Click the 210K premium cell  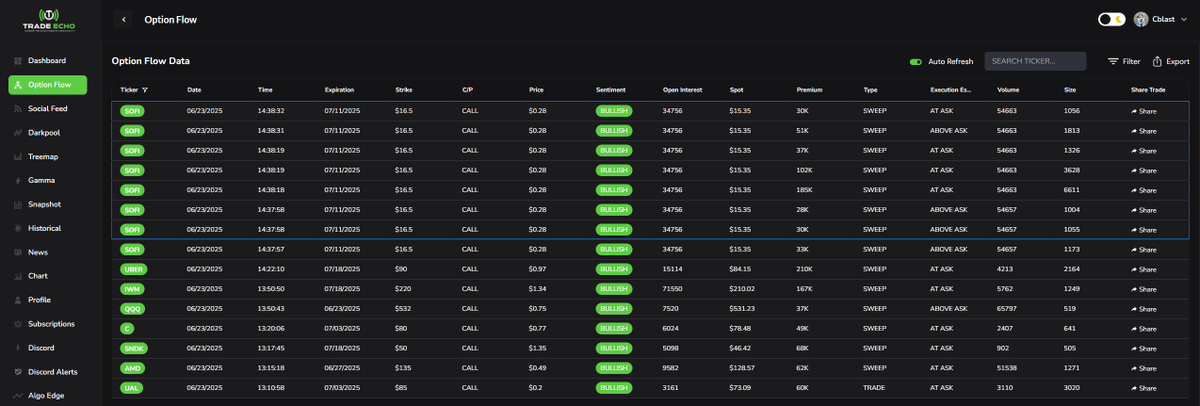click(804, 269)
